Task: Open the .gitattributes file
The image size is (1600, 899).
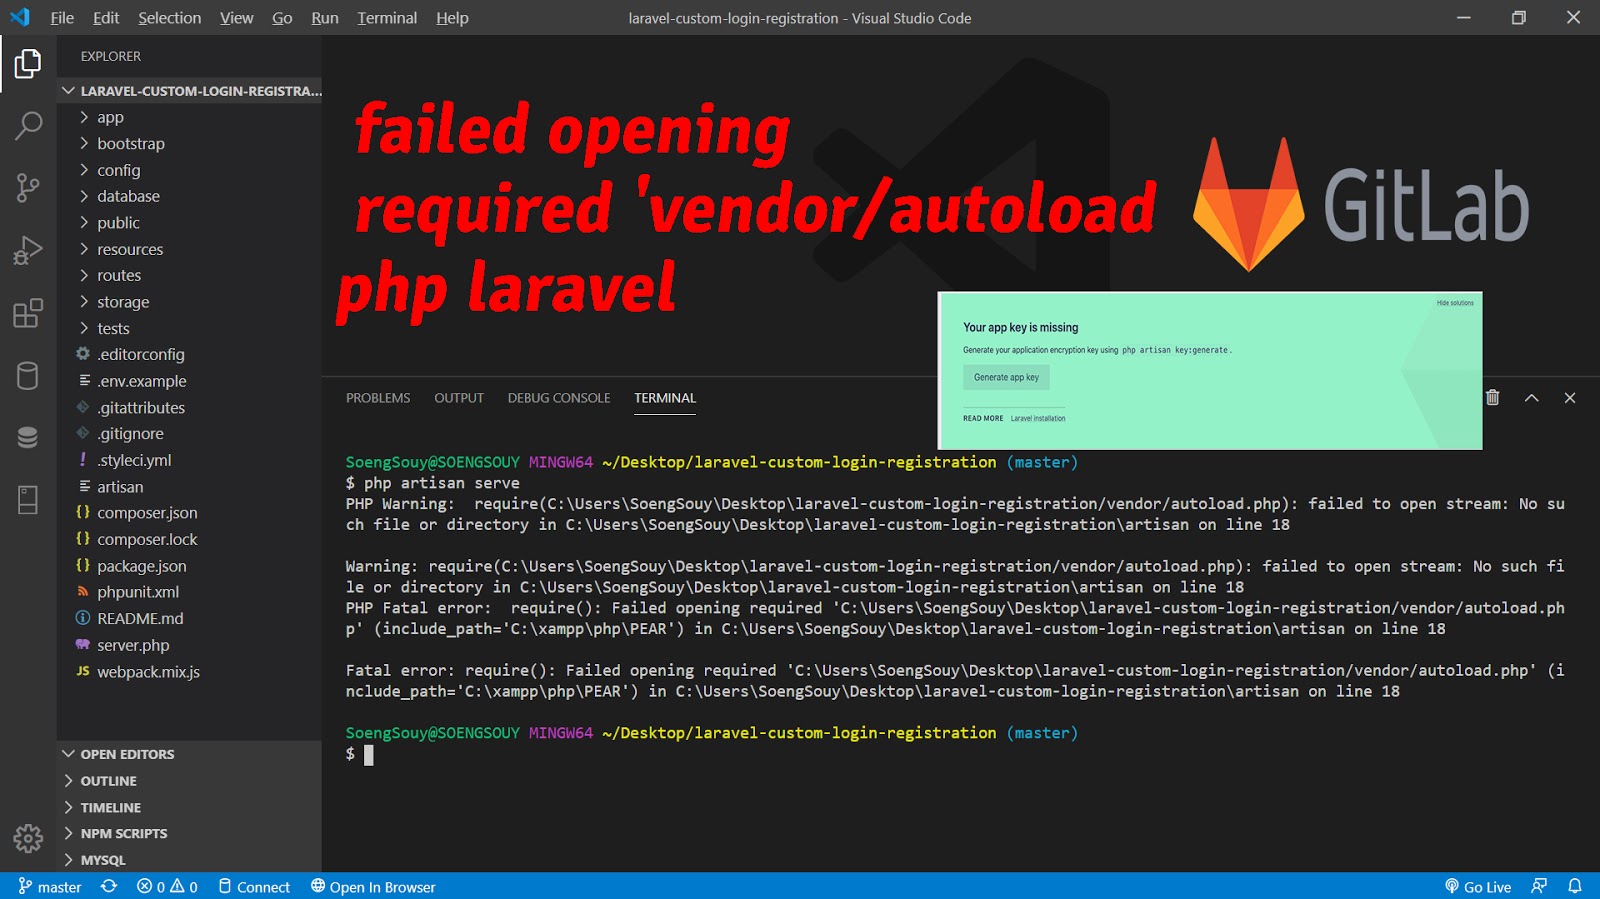Action: pyautogui.click(x=190, y=407)
